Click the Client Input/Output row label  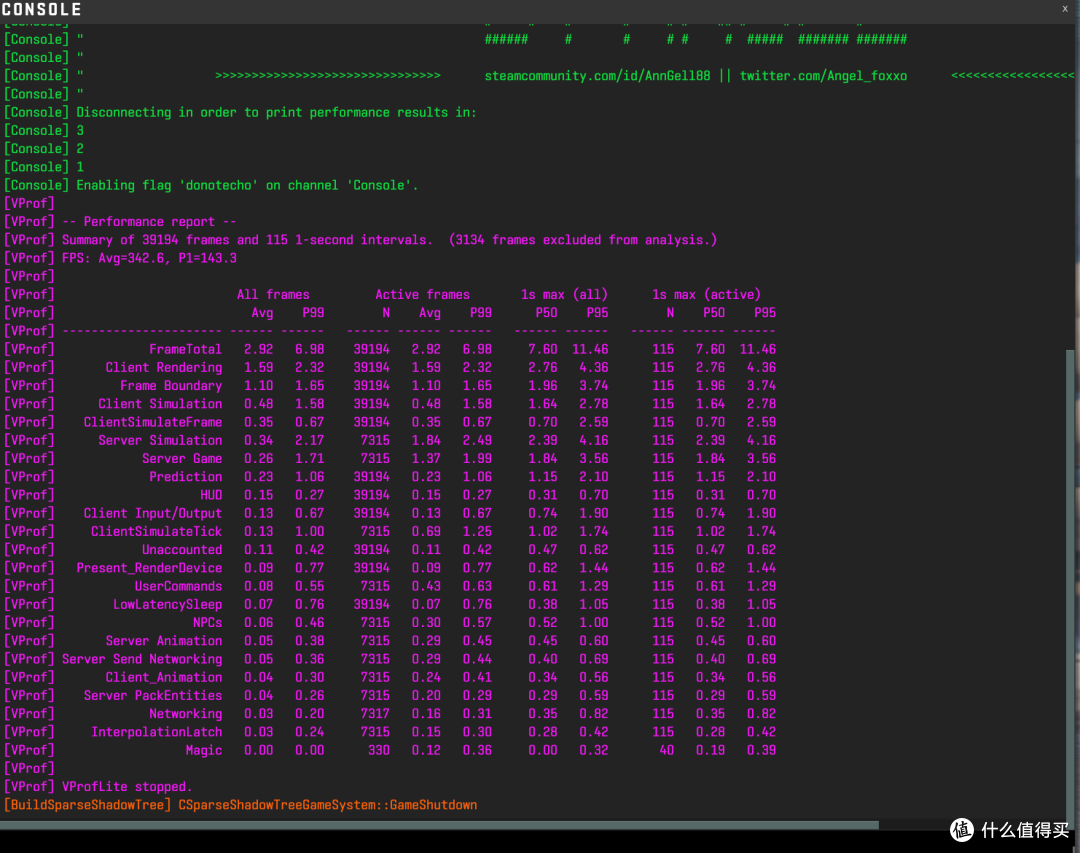153,513
